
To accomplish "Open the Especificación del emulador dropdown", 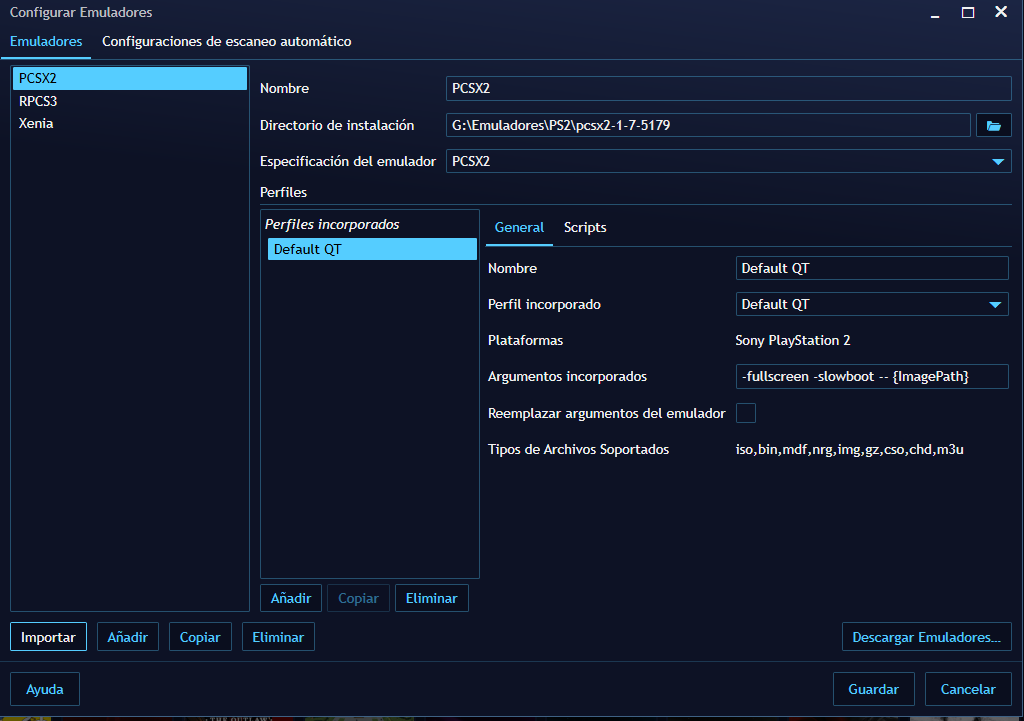I will tap(997, 161).
